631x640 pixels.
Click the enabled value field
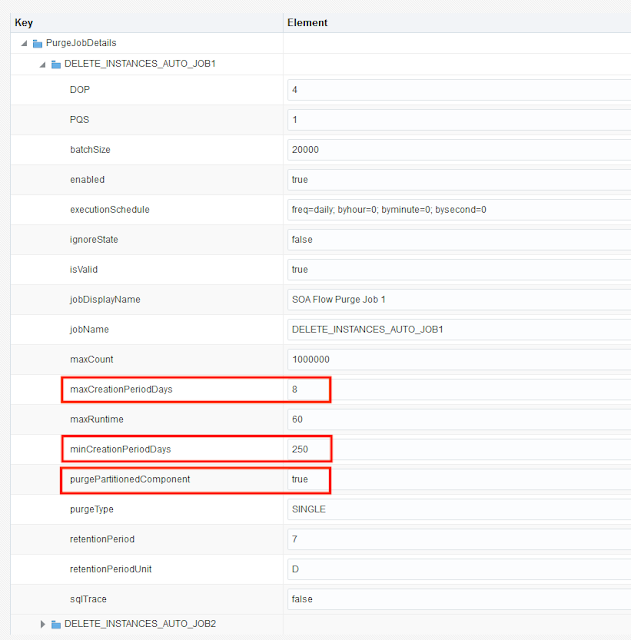[459, 180]
